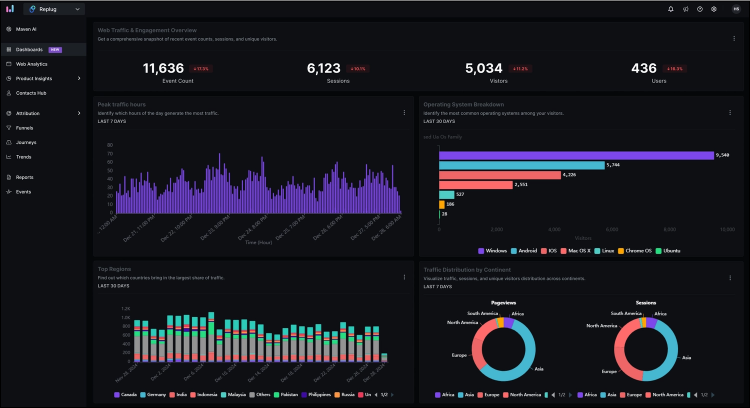This screenshot has height=408, width=750.
Task: Open the Web Traffic & Engagement Overview options menu
Action: 734,39
